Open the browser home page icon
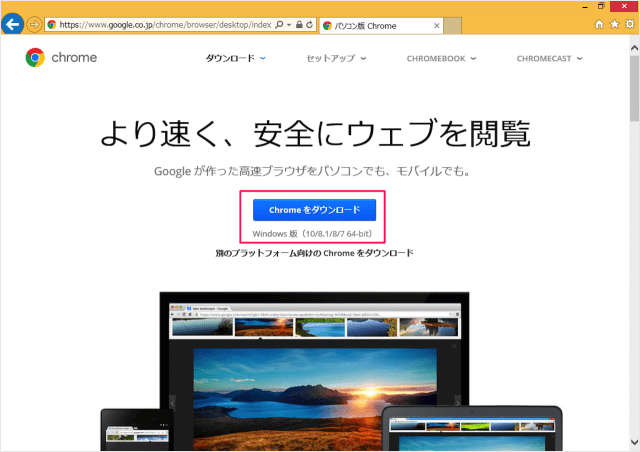 coord(599,23)
